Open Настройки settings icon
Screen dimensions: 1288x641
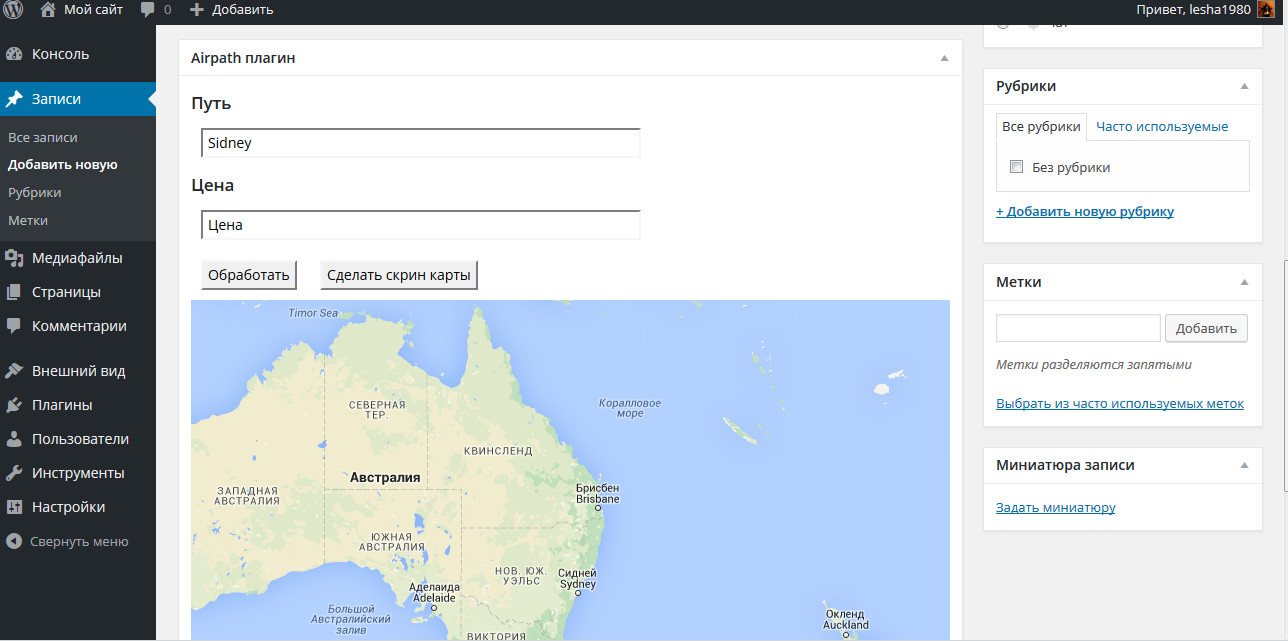(14, 507)
